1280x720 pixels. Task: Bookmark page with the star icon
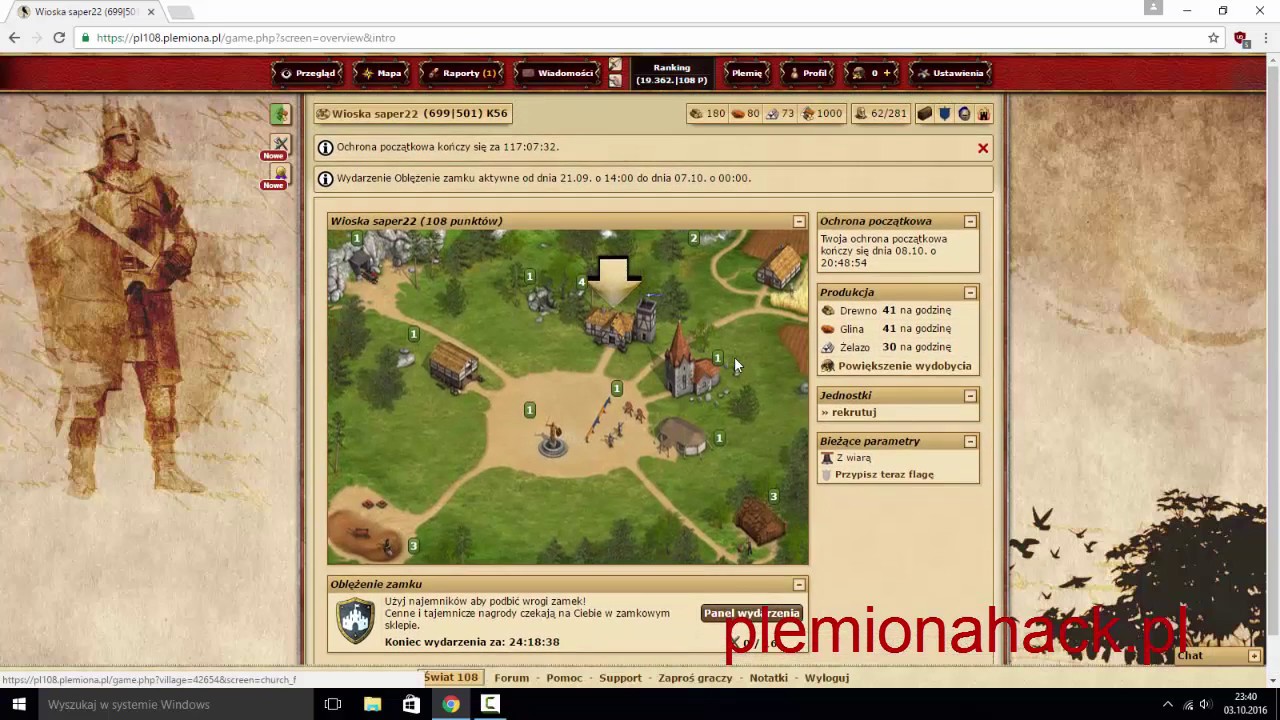pos(1213,38)
